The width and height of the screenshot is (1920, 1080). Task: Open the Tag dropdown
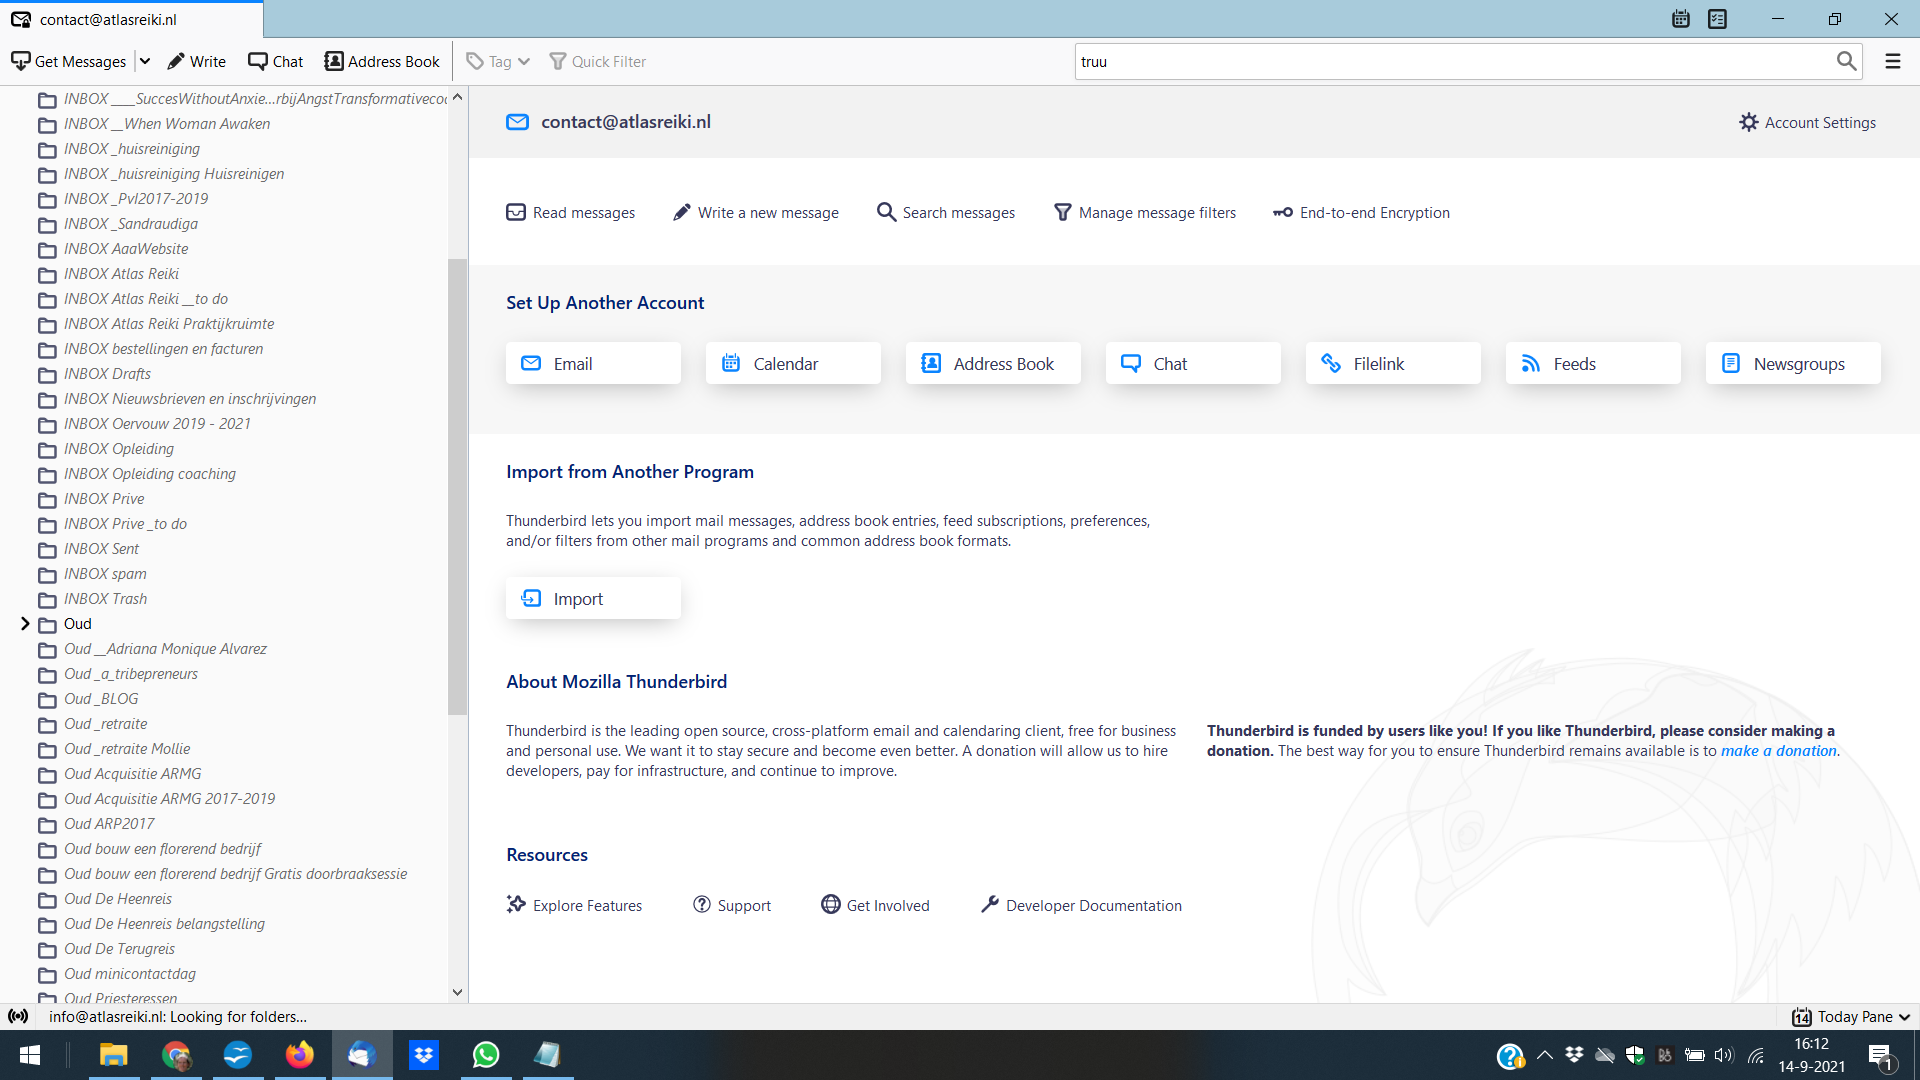(x=498, y=61)
